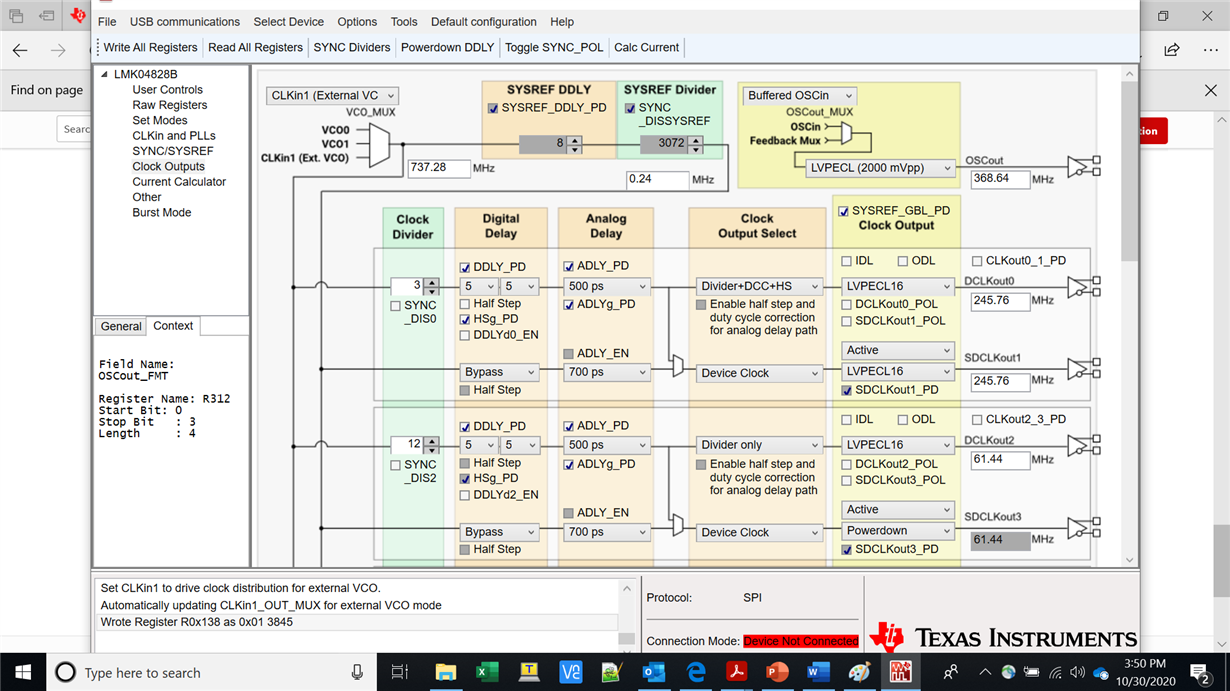1230x691 pixels.
Task: Open Task View from the taskbar
Action: pos(400,672)
